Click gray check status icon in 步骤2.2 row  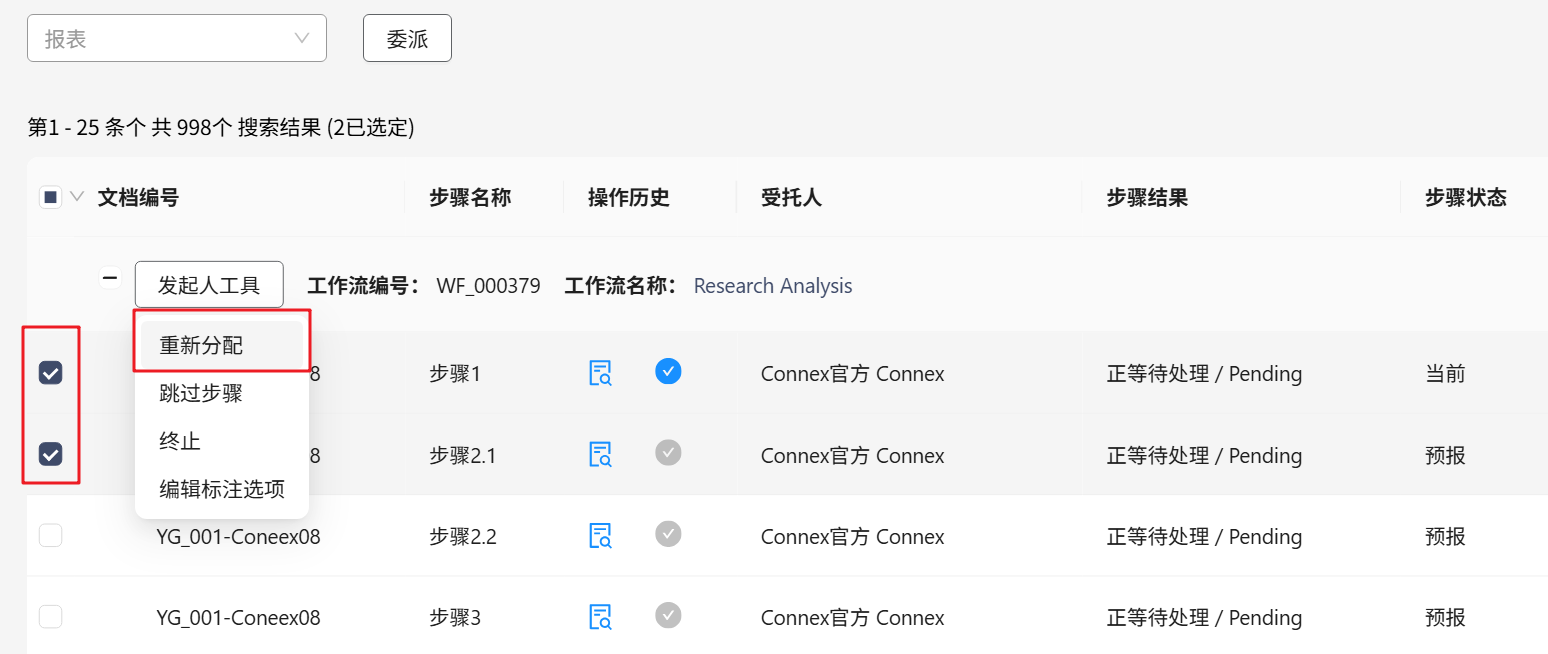coord(668,534)
